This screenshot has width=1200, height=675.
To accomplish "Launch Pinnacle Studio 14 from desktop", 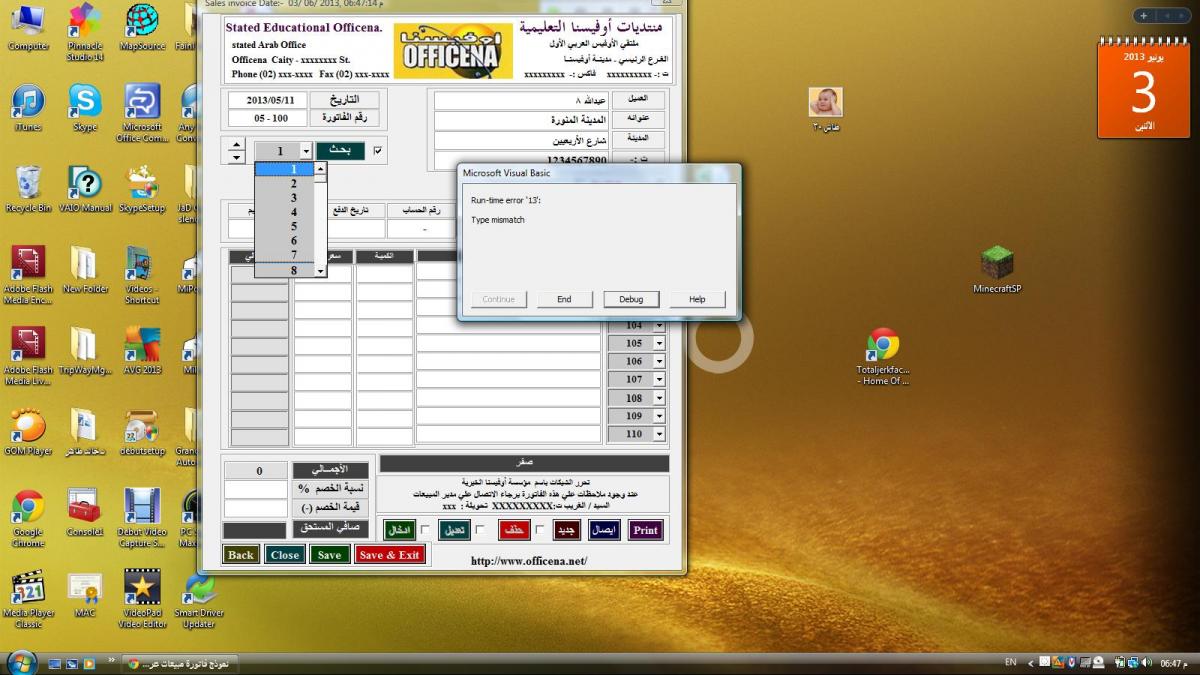I will pos(85,32).
